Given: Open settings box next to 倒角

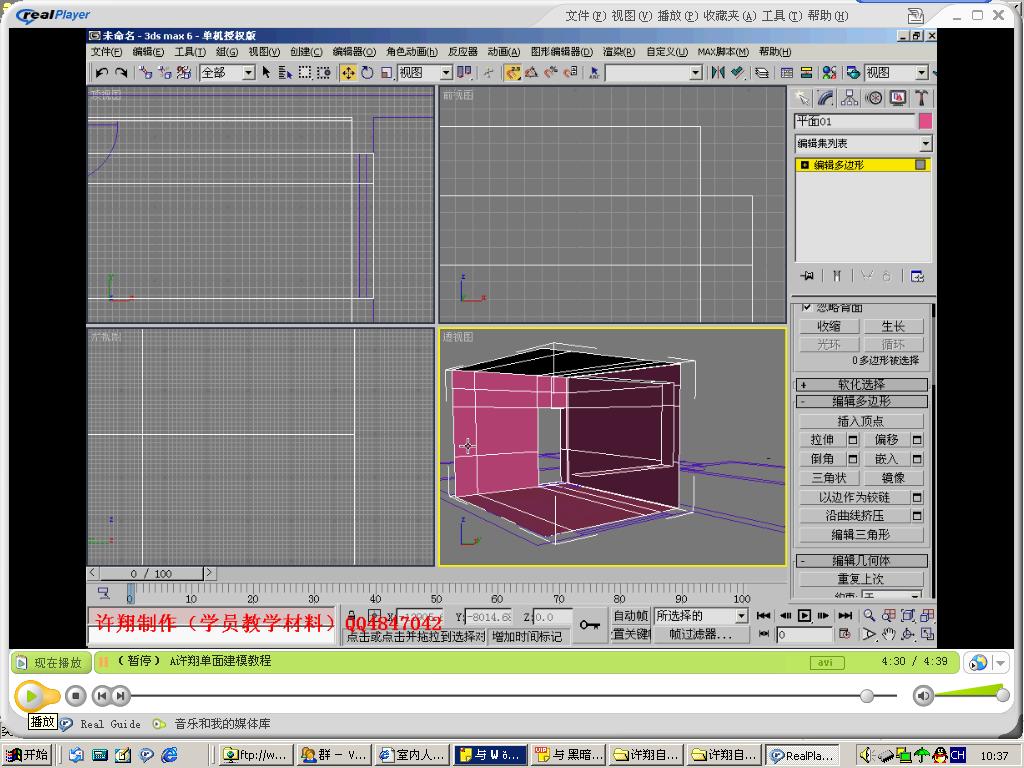Looking at the screenshot, I should tap(853, 459).
